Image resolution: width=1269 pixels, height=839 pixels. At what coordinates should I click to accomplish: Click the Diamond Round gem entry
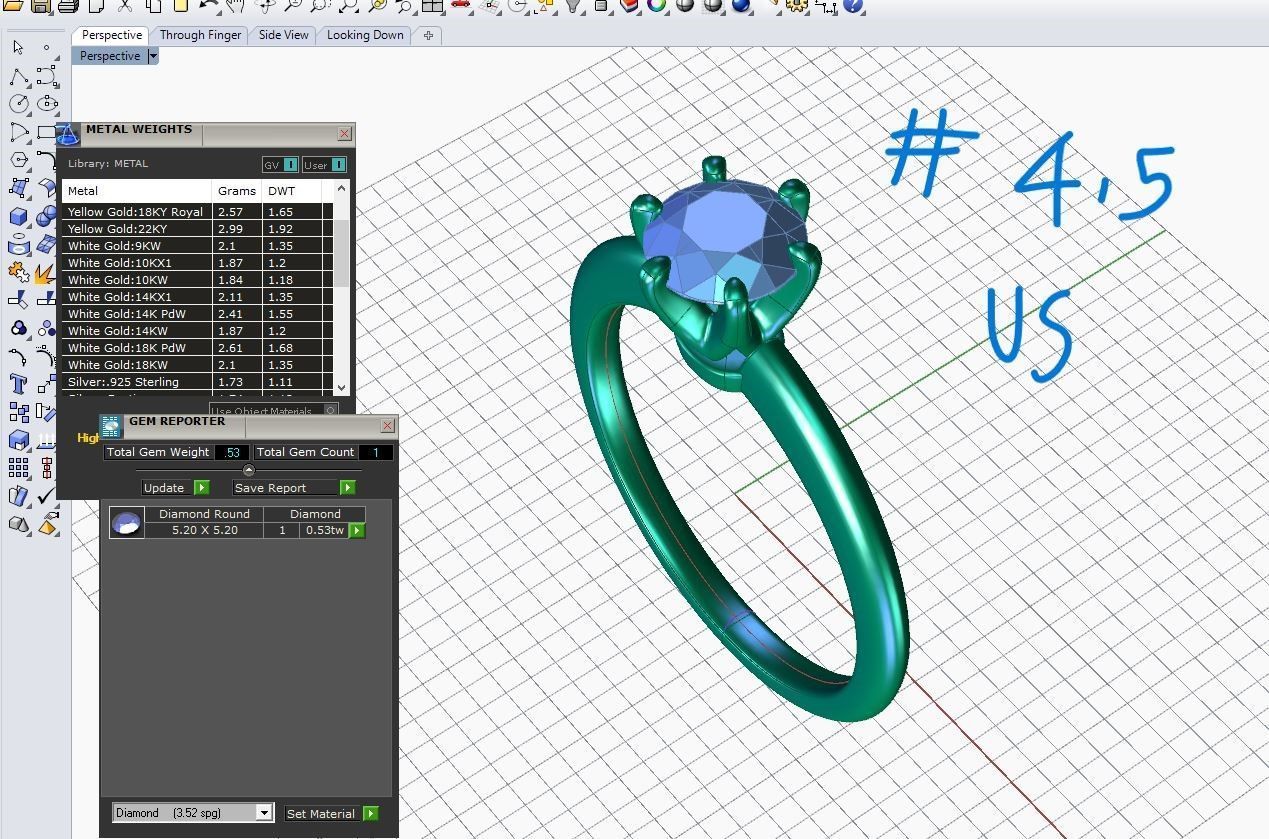(204, 514)
